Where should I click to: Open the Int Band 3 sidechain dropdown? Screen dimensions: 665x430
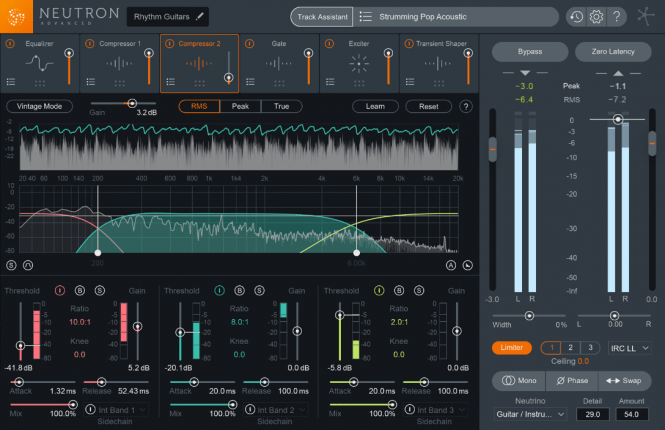436,410
